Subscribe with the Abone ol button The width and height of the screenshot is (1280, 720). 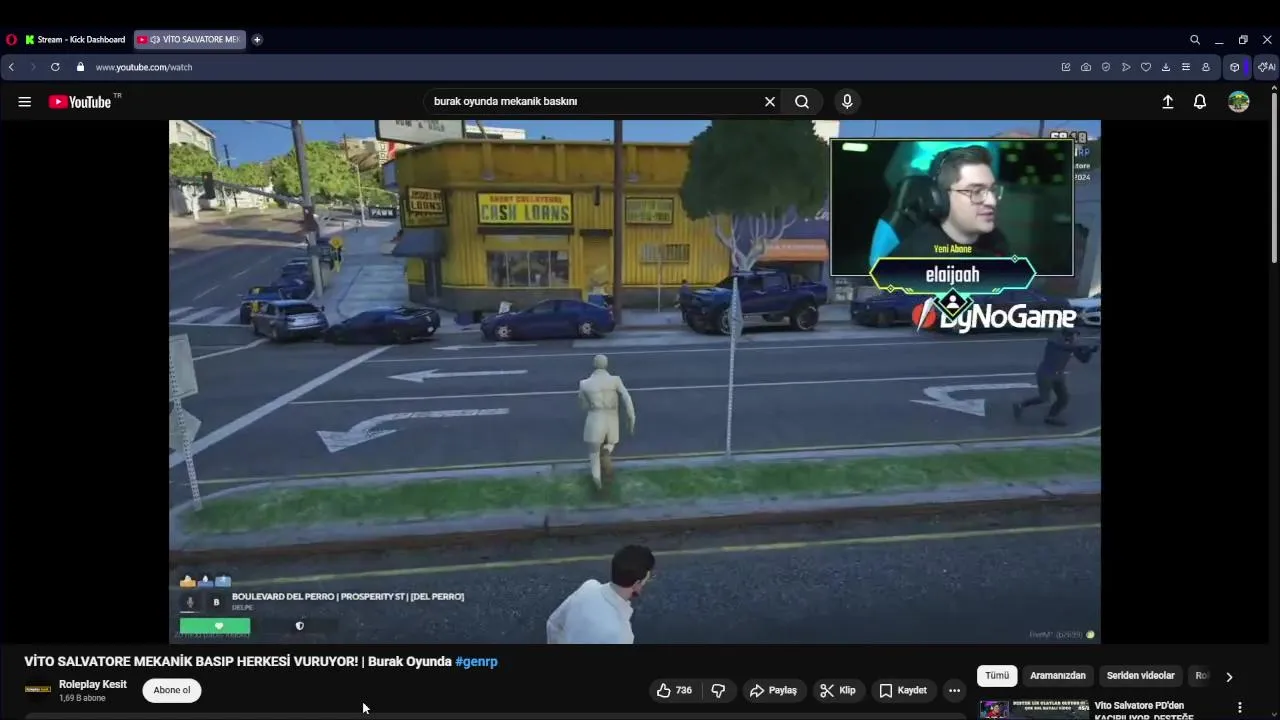pos(172,690)
